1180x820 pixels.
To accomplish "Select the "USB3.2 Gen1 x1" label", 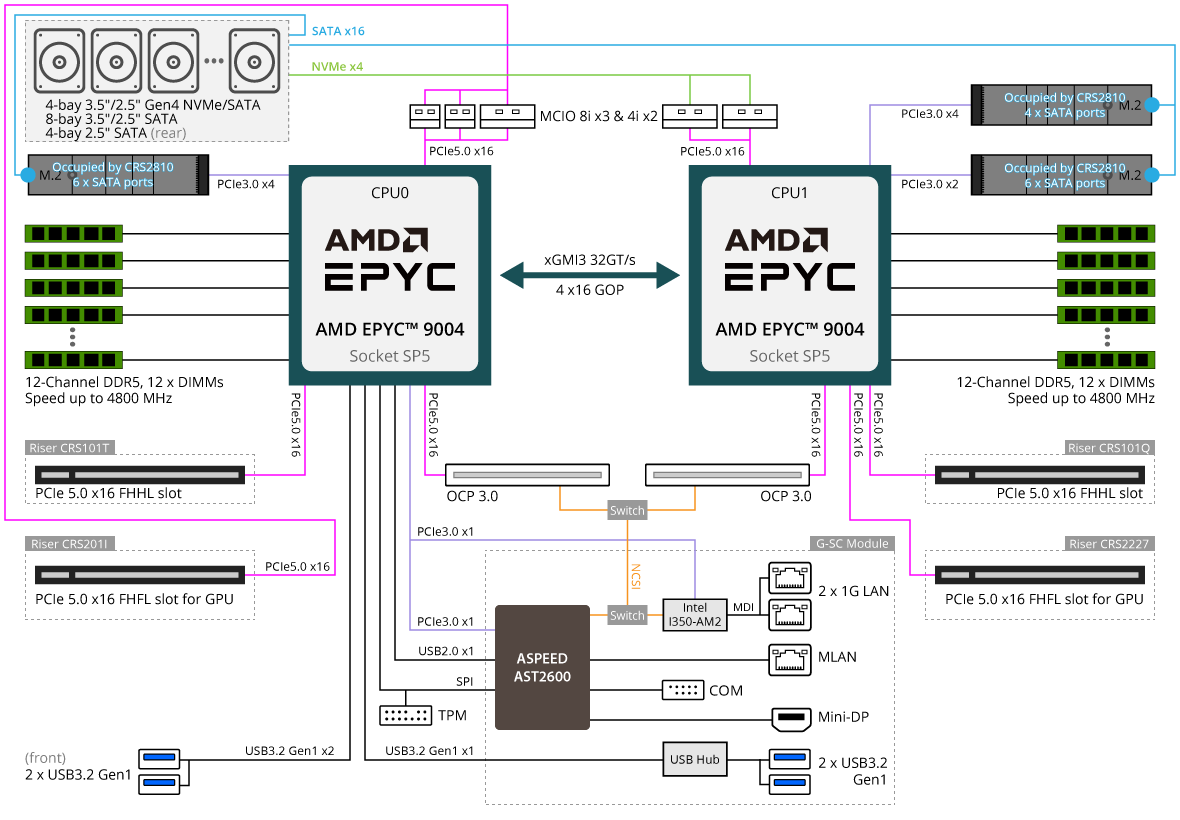I will tap(430, 751).
